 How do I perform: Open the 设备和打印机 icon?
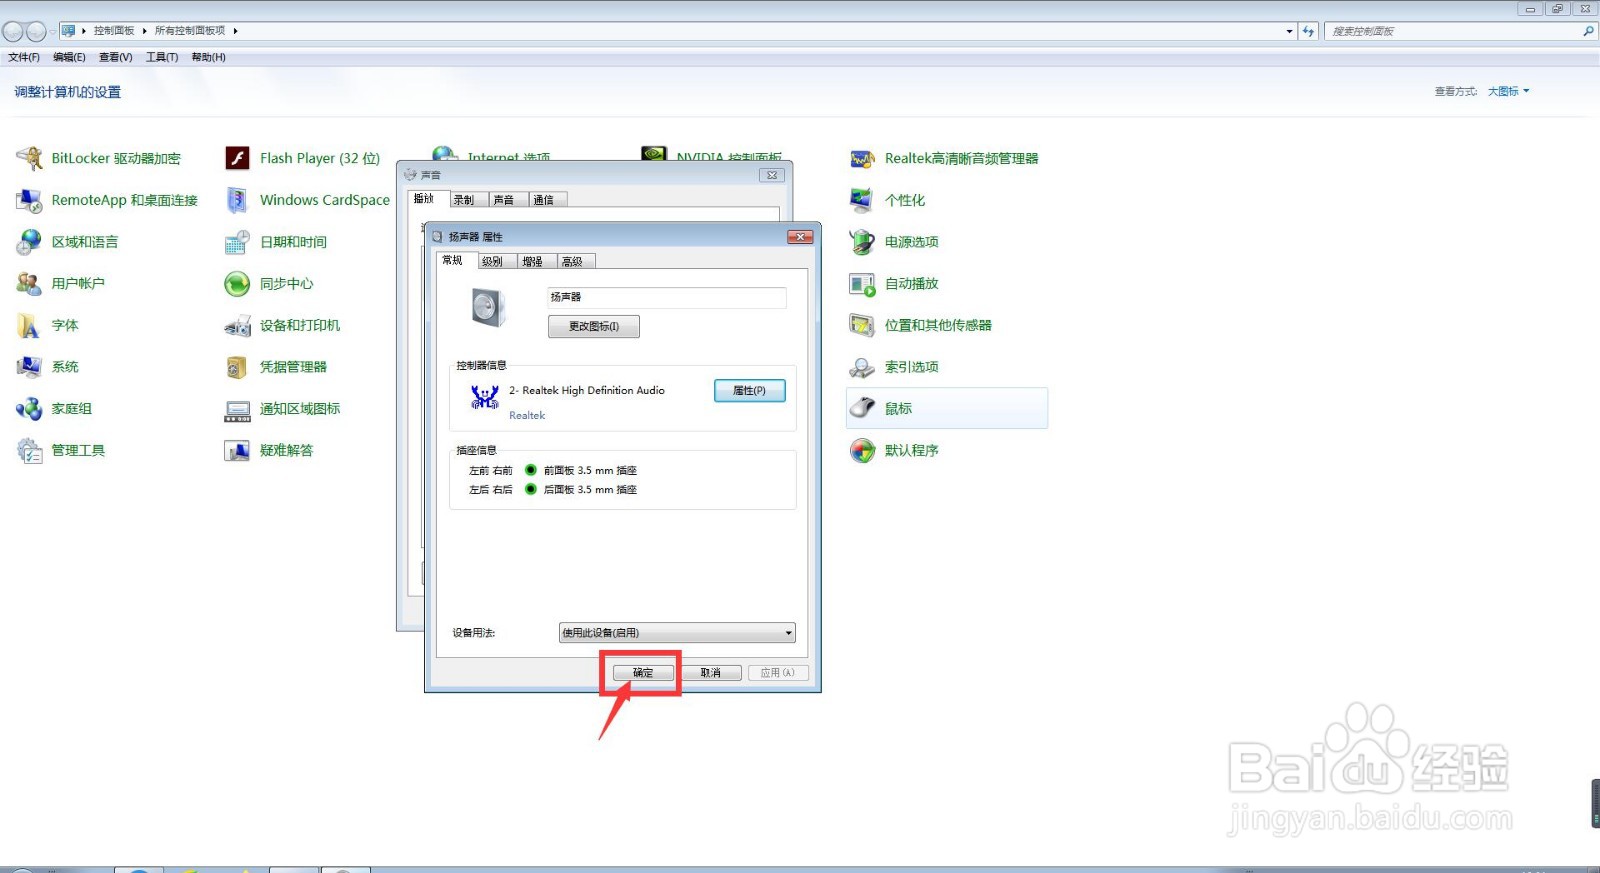(x=238, y=325)
